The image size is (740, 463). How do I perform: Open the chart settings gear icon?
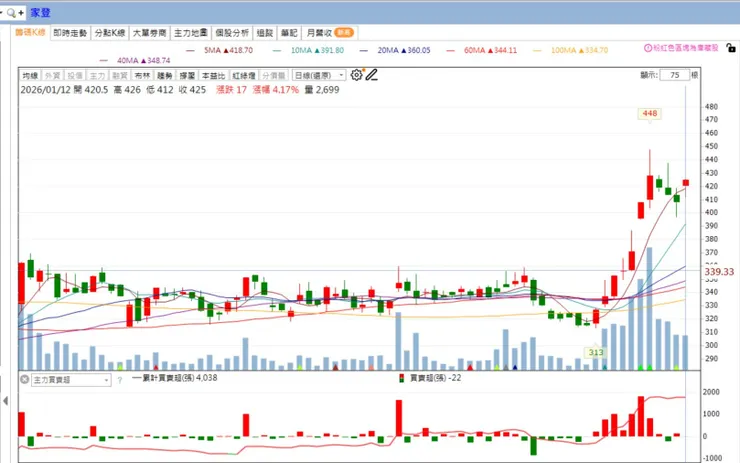tap(356, 75)
